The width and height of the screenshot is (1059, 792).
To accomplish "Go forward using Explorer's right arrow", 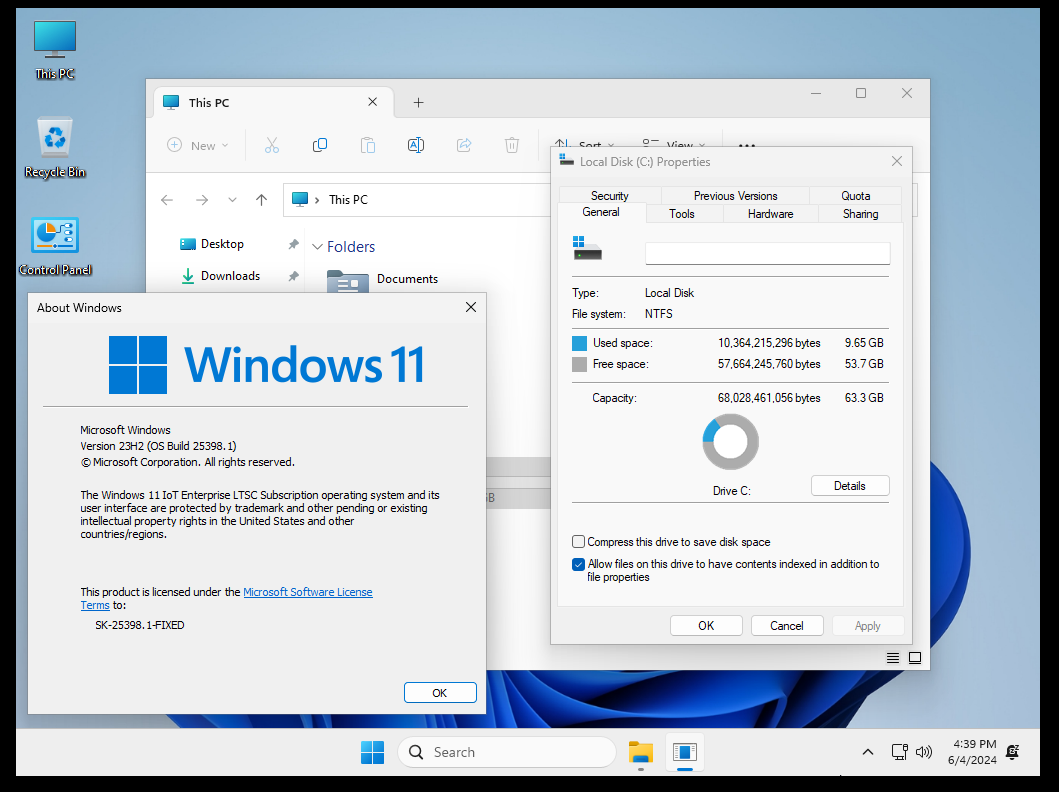I will coord(201,200).
